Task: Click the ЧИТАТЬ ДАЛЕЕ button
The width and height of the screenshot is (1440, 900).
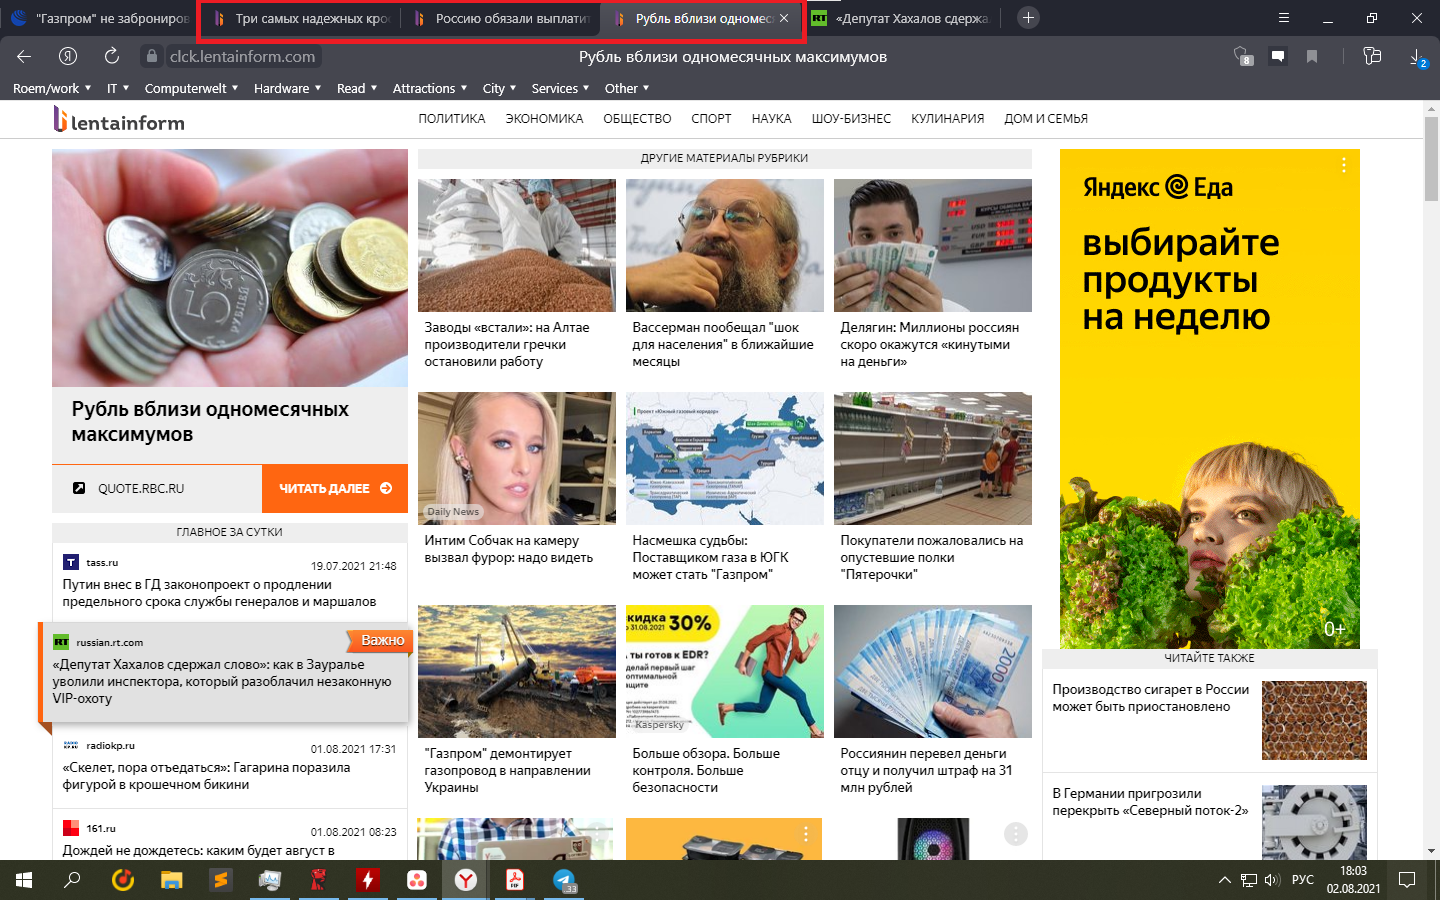Action: (x=335, y=488)
